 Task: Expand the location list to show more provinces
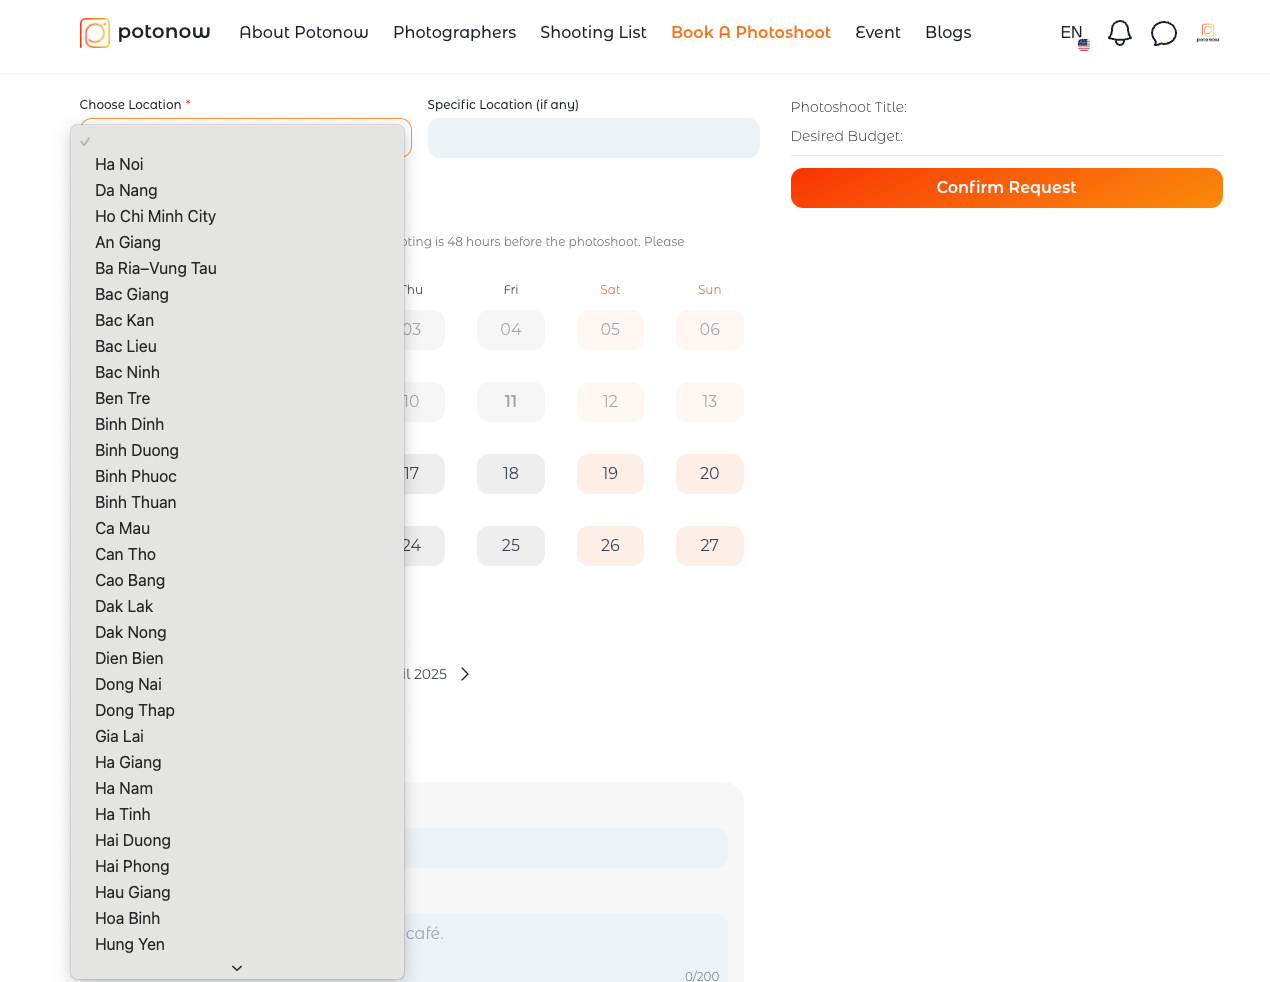click(x=236, y=967)
